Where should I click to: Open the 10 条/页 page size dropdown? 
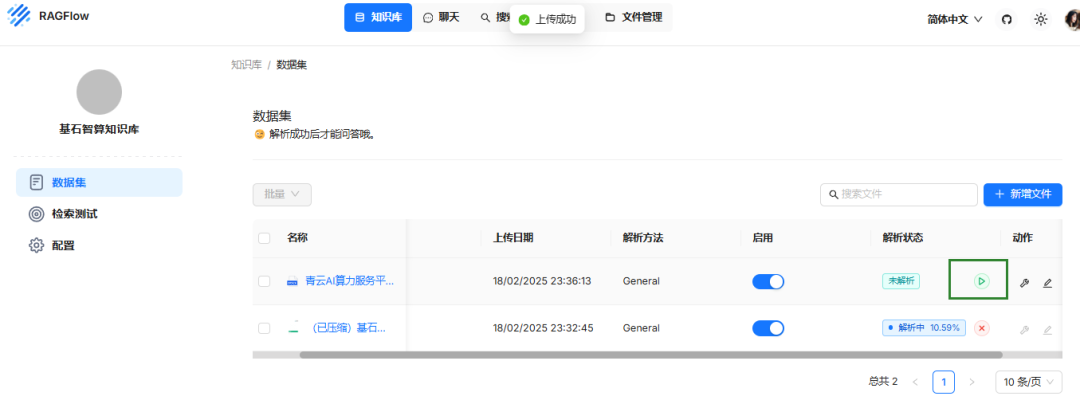click(1029, 381)
